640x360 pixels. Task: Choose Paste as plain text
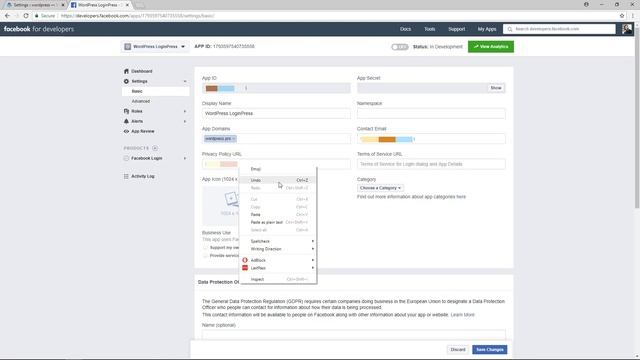pos(278,222)
